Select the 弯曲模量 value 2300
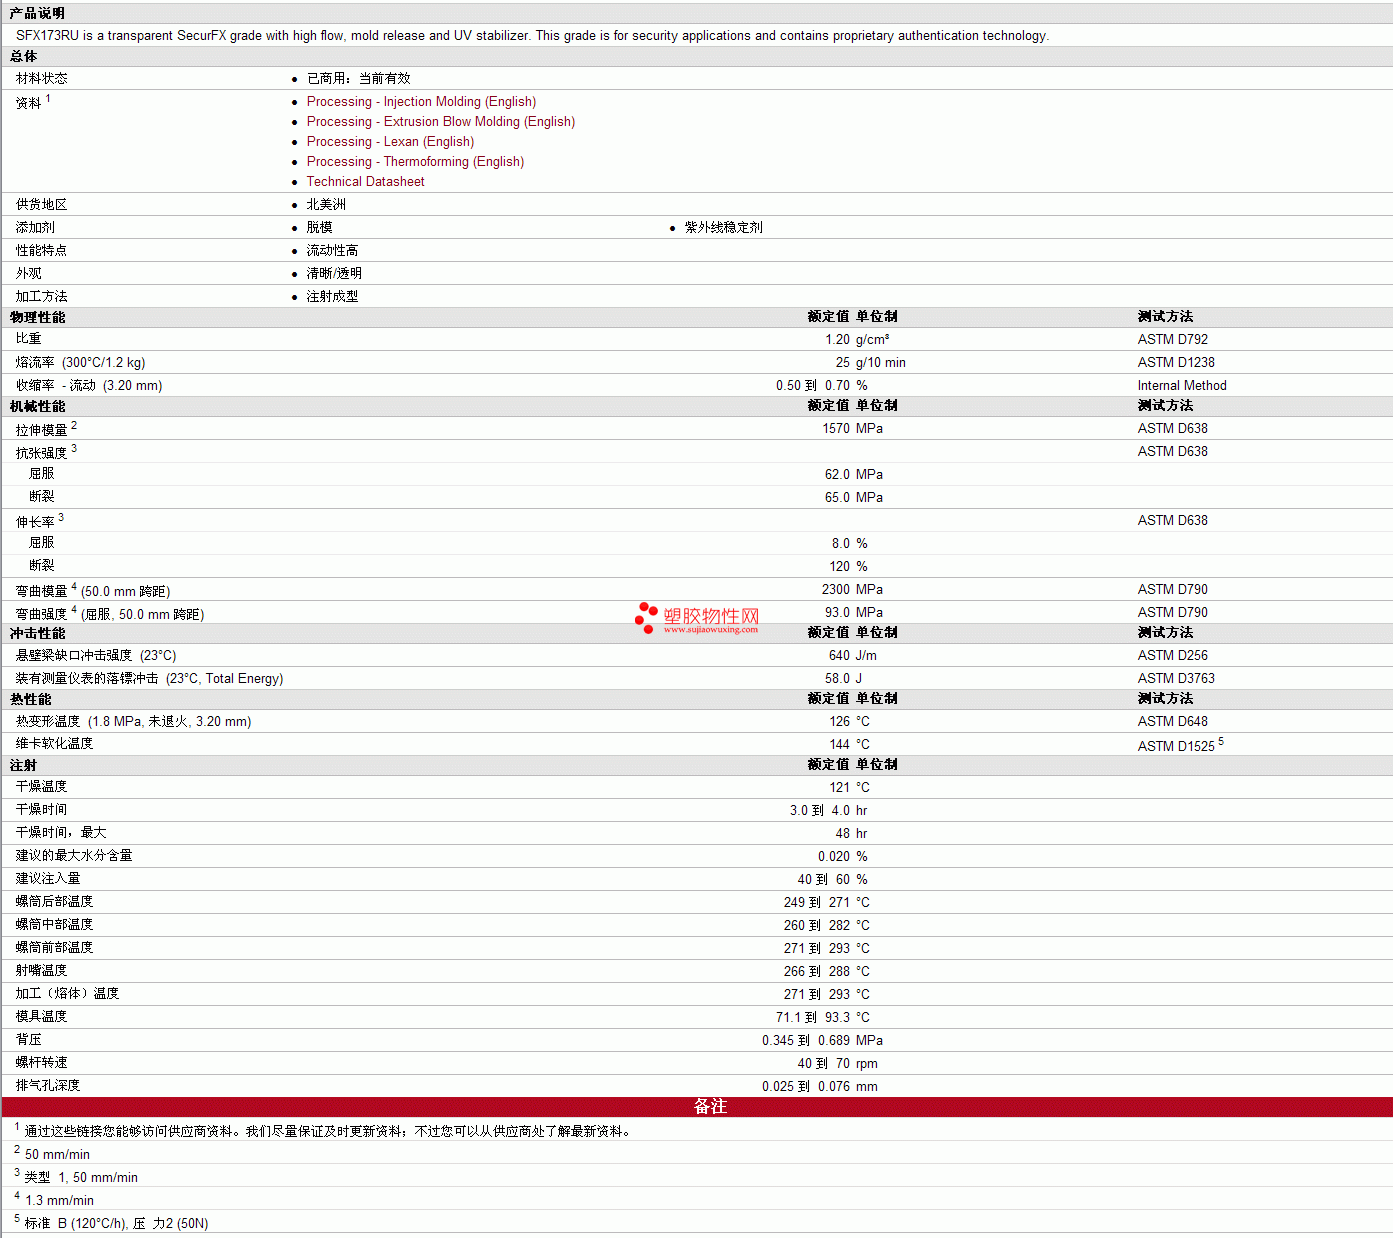Screen dimensions: 1393x1238 [836, 590]
